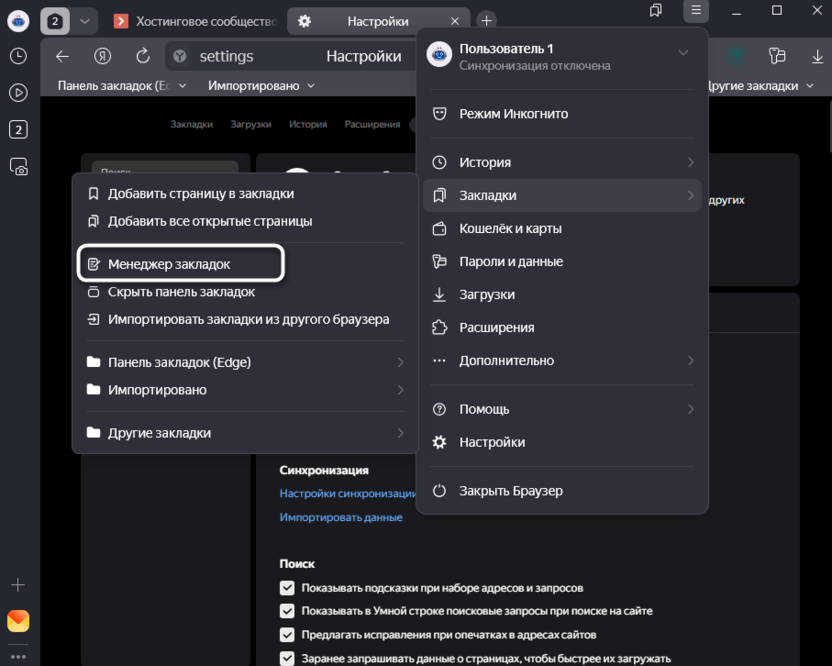Screen dimensions: 832x666
Task: Add a new tab with plus icon
Action: pyautogui.click(x=486, y=21)
